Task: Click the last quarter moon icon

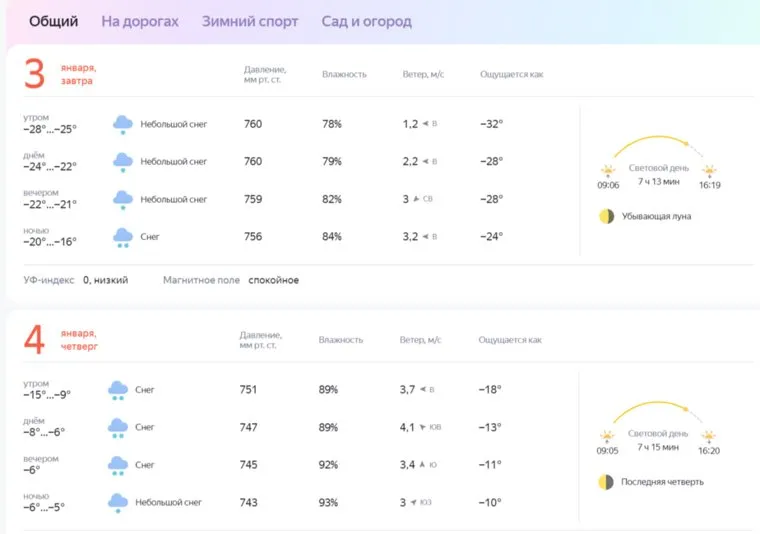Action: [605, 482]
